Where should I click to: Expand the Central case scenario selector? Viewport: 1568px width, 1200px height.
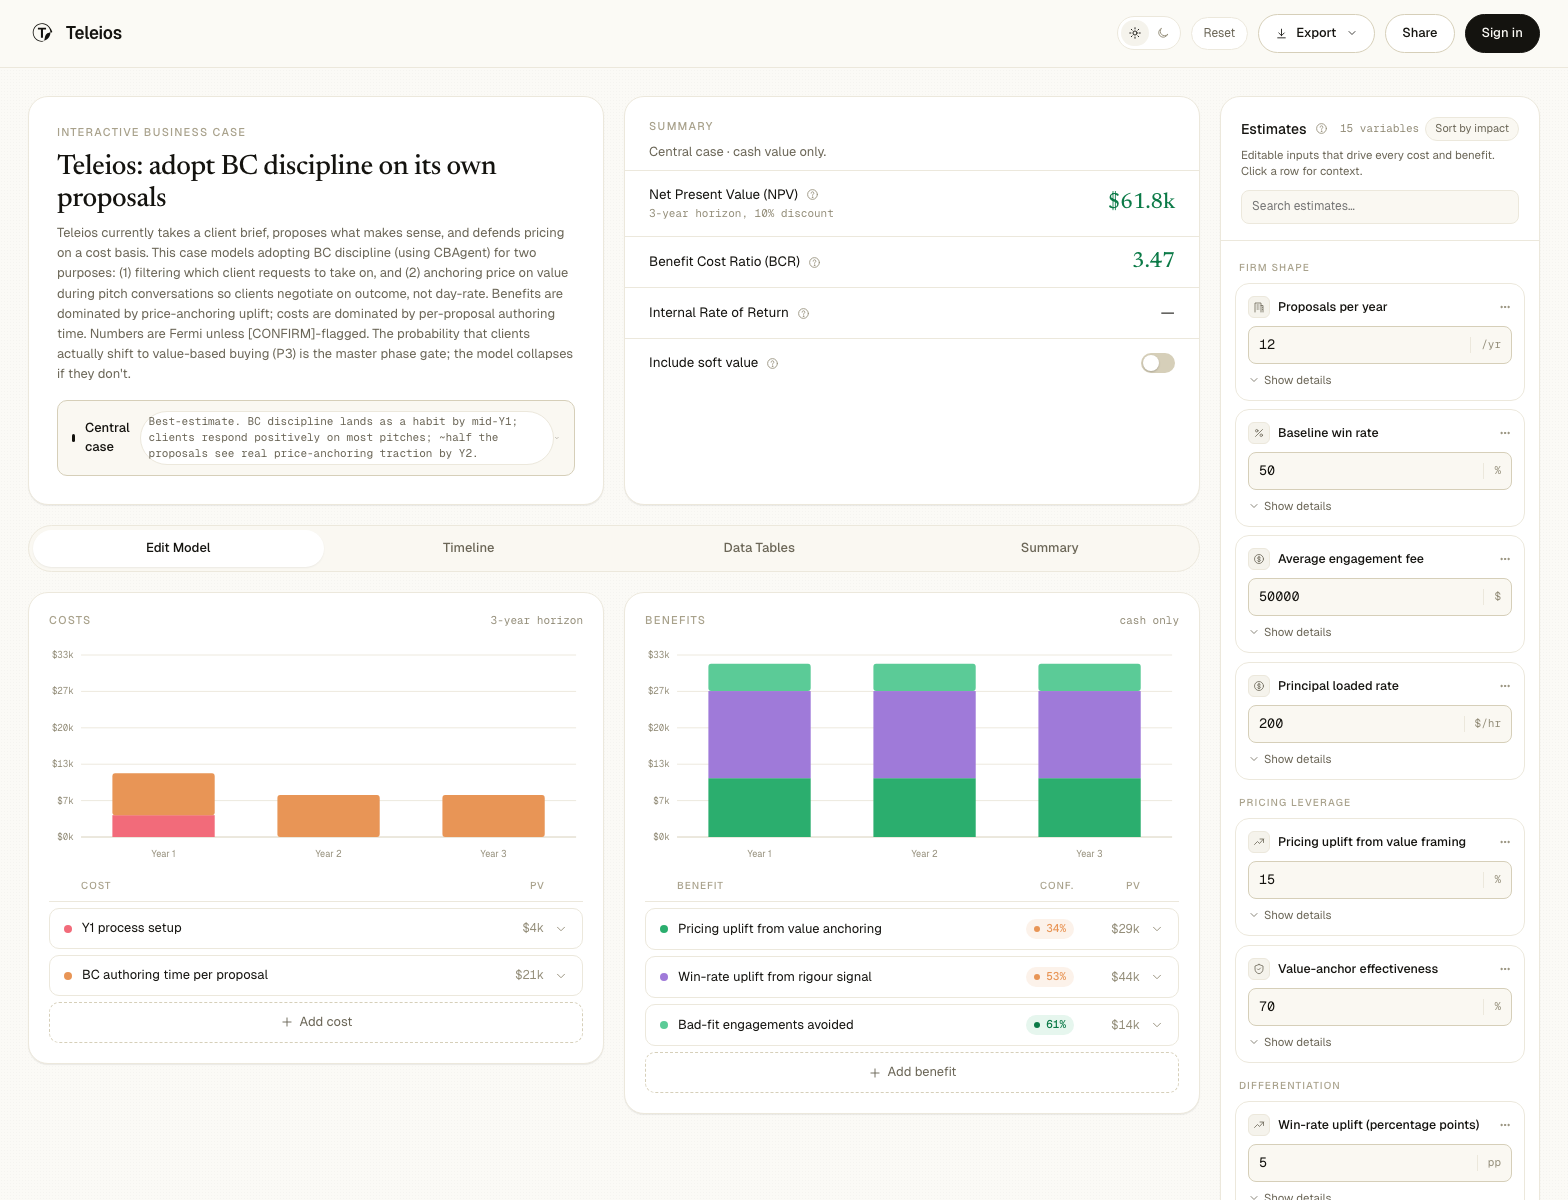[x=316, y=438]
